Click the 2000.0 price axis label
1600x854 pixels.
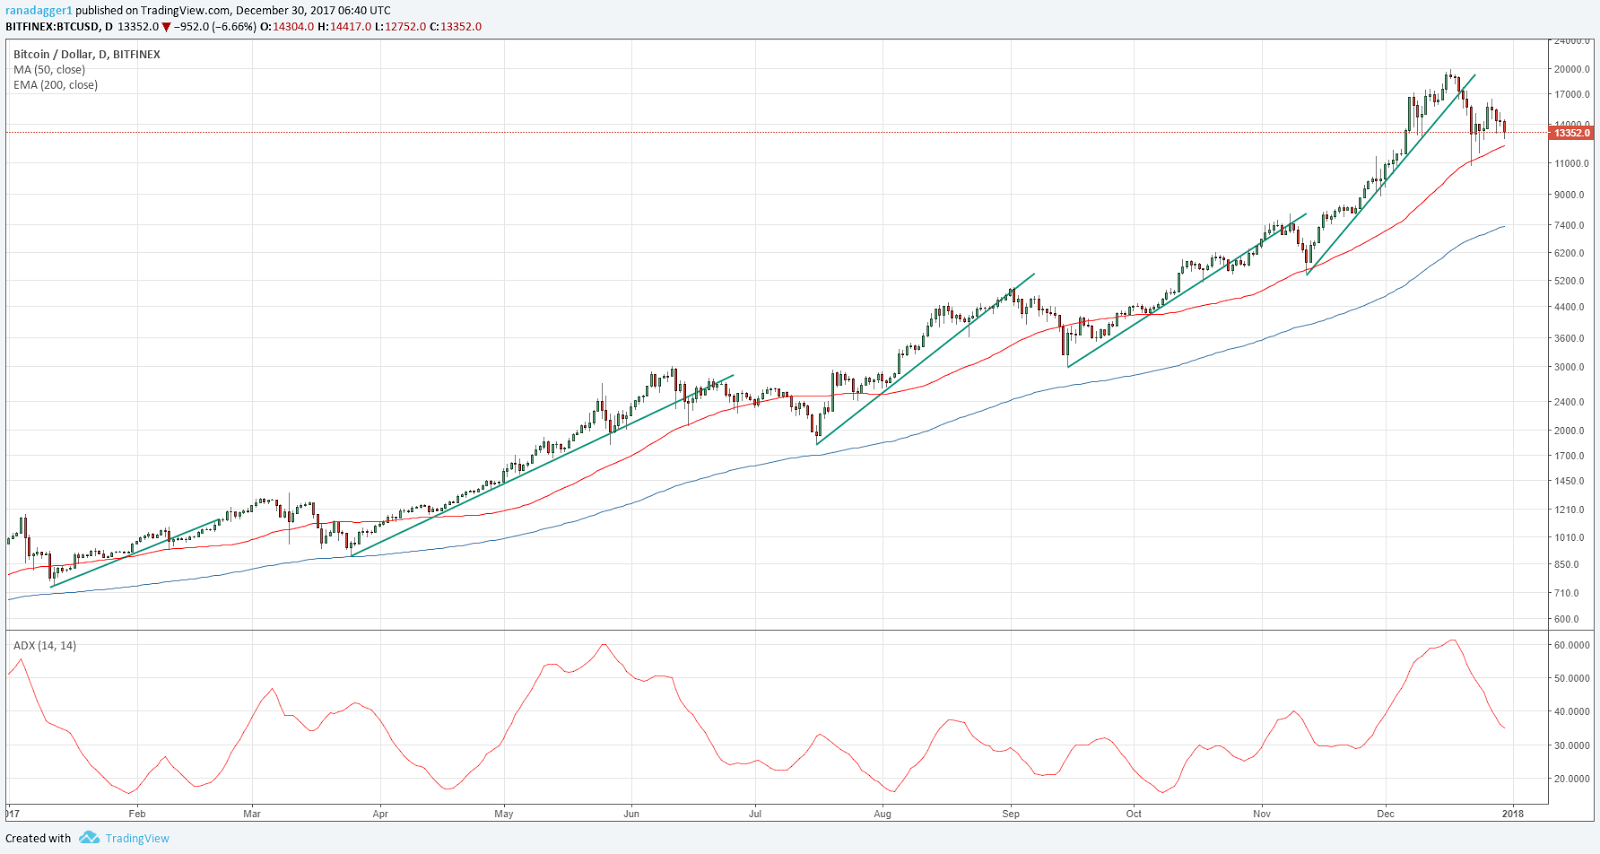[1571, 431]
